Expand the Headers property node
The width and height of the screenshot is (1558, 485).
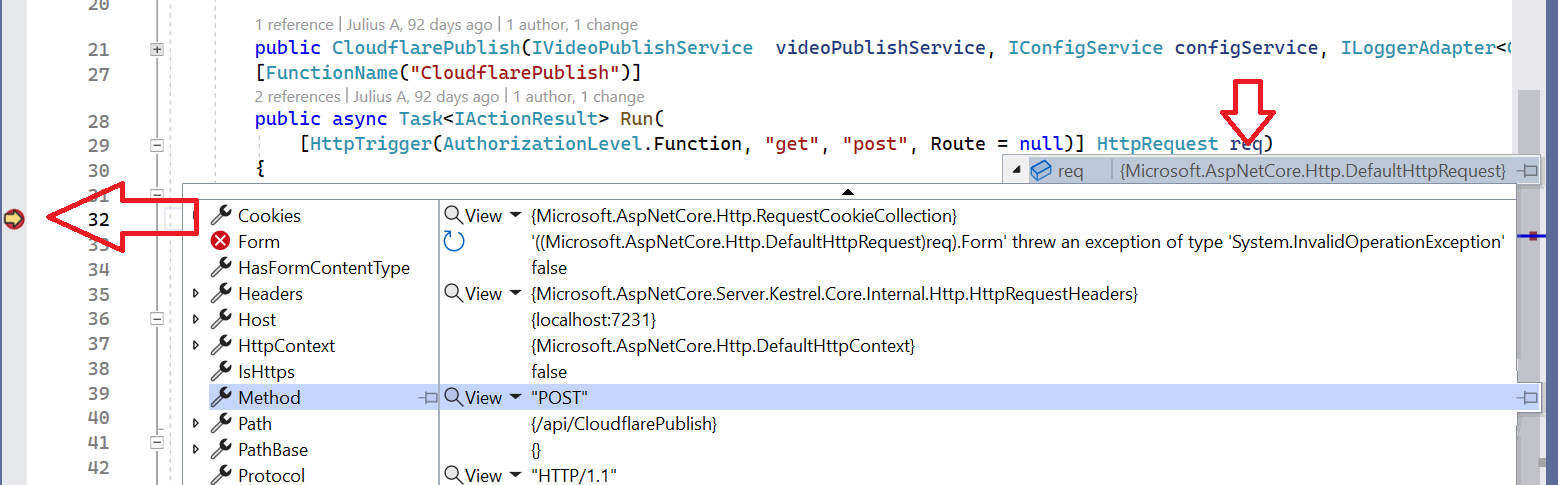pyautogui.click(x=196, y=294)
